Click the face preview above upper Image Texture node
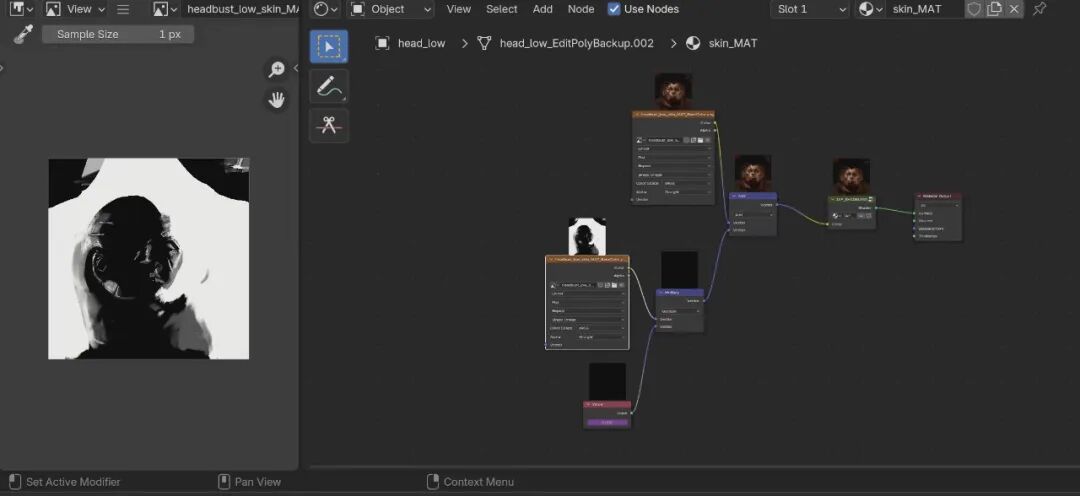 (x=673, y=91)
